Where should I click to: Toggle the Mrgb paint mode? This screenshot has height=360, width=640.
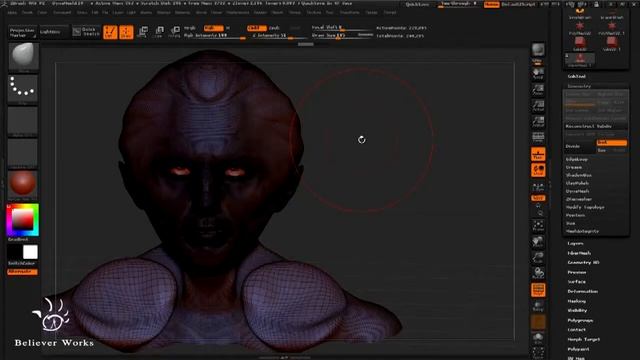click(190, 28)
